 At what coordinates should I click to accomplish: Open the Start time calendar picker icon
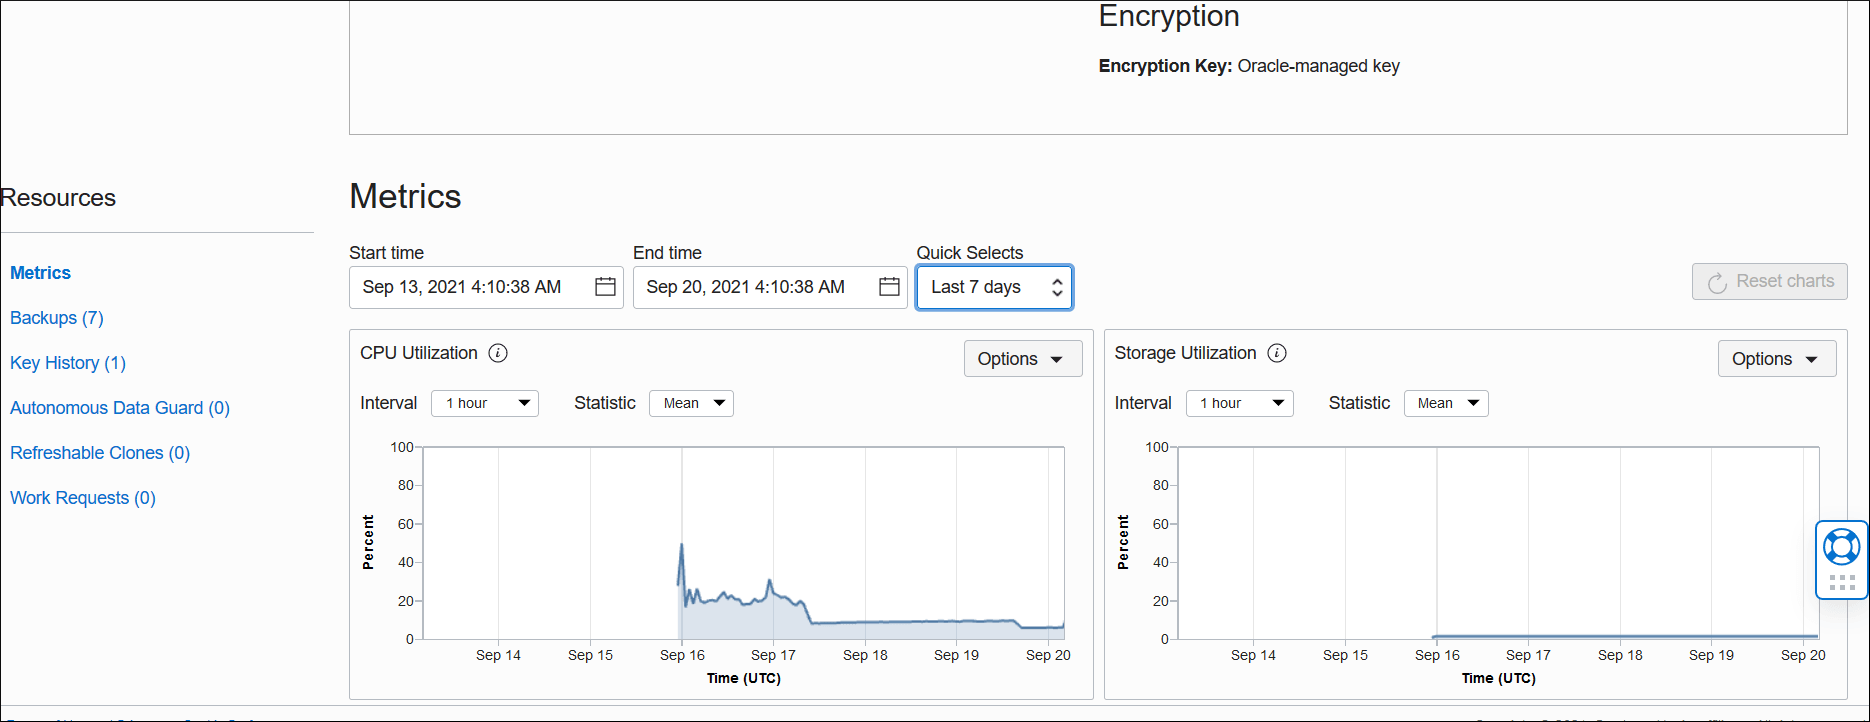(x=605, y=287)
